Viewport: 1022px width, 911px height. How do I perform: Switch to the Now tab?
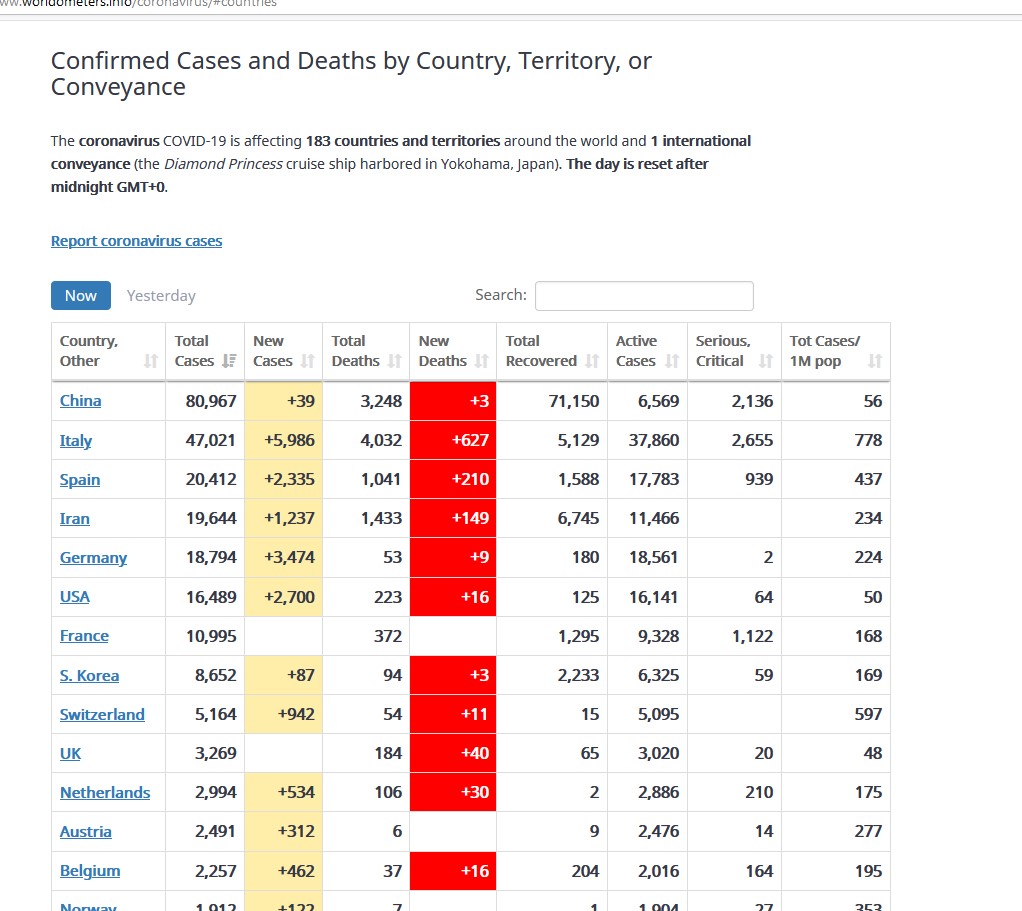[x=81, y=295]
